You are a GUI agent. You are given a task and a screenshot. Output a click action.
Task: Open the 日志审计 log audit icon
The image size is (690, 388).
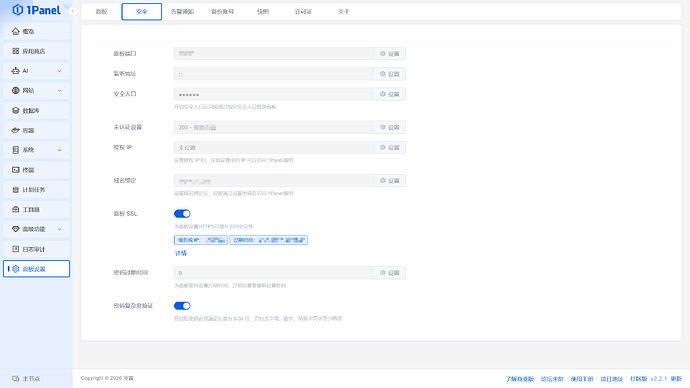point(16,249)
